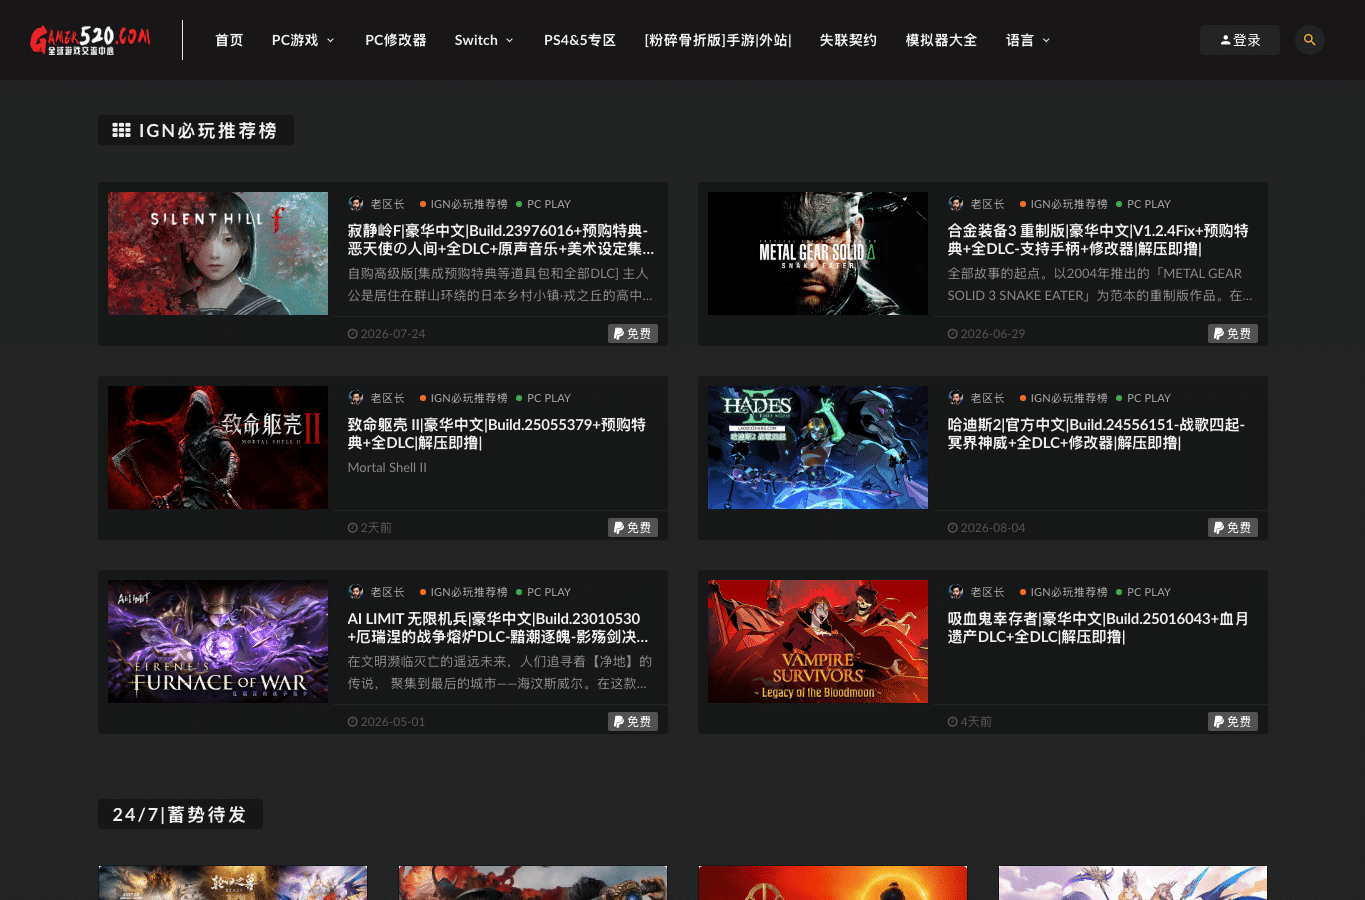Image resolution: width=1365 pixels, height=900 pixels.
Task: Open the 吸血鬼幸存者 post title
Action: (1098, 627)
